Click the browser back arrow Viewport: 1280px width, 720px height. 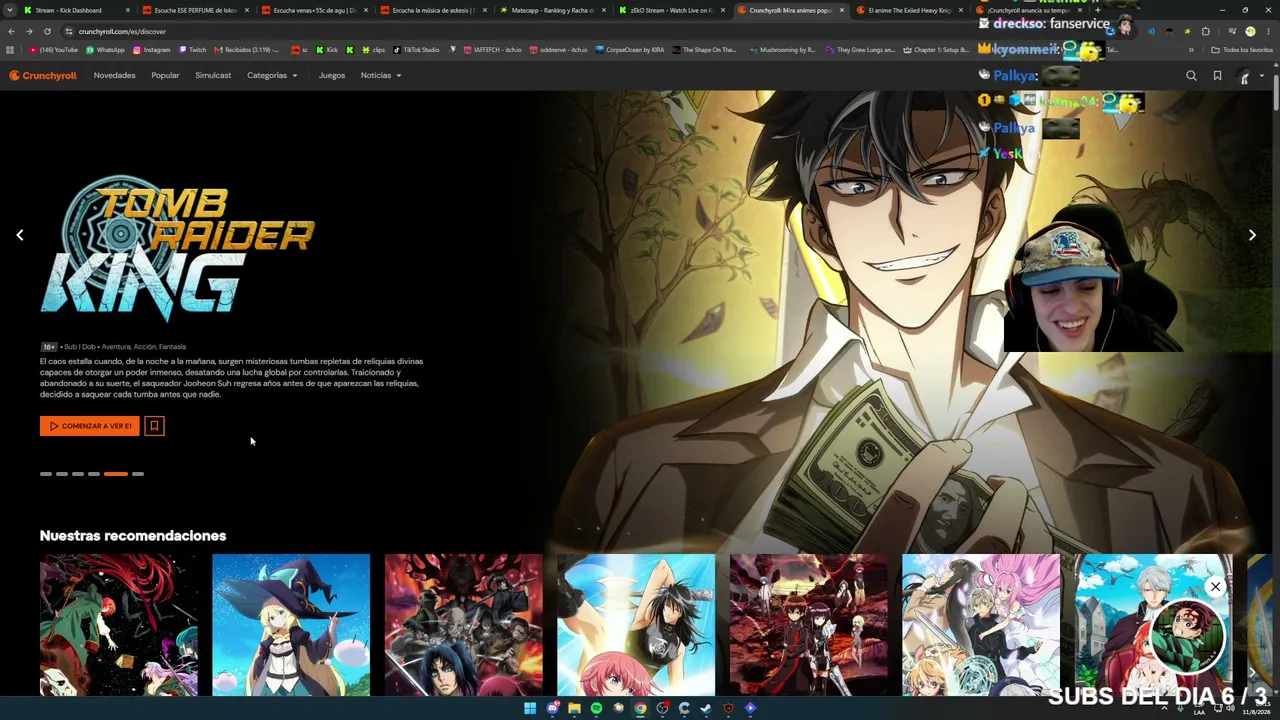coord(11,31)
